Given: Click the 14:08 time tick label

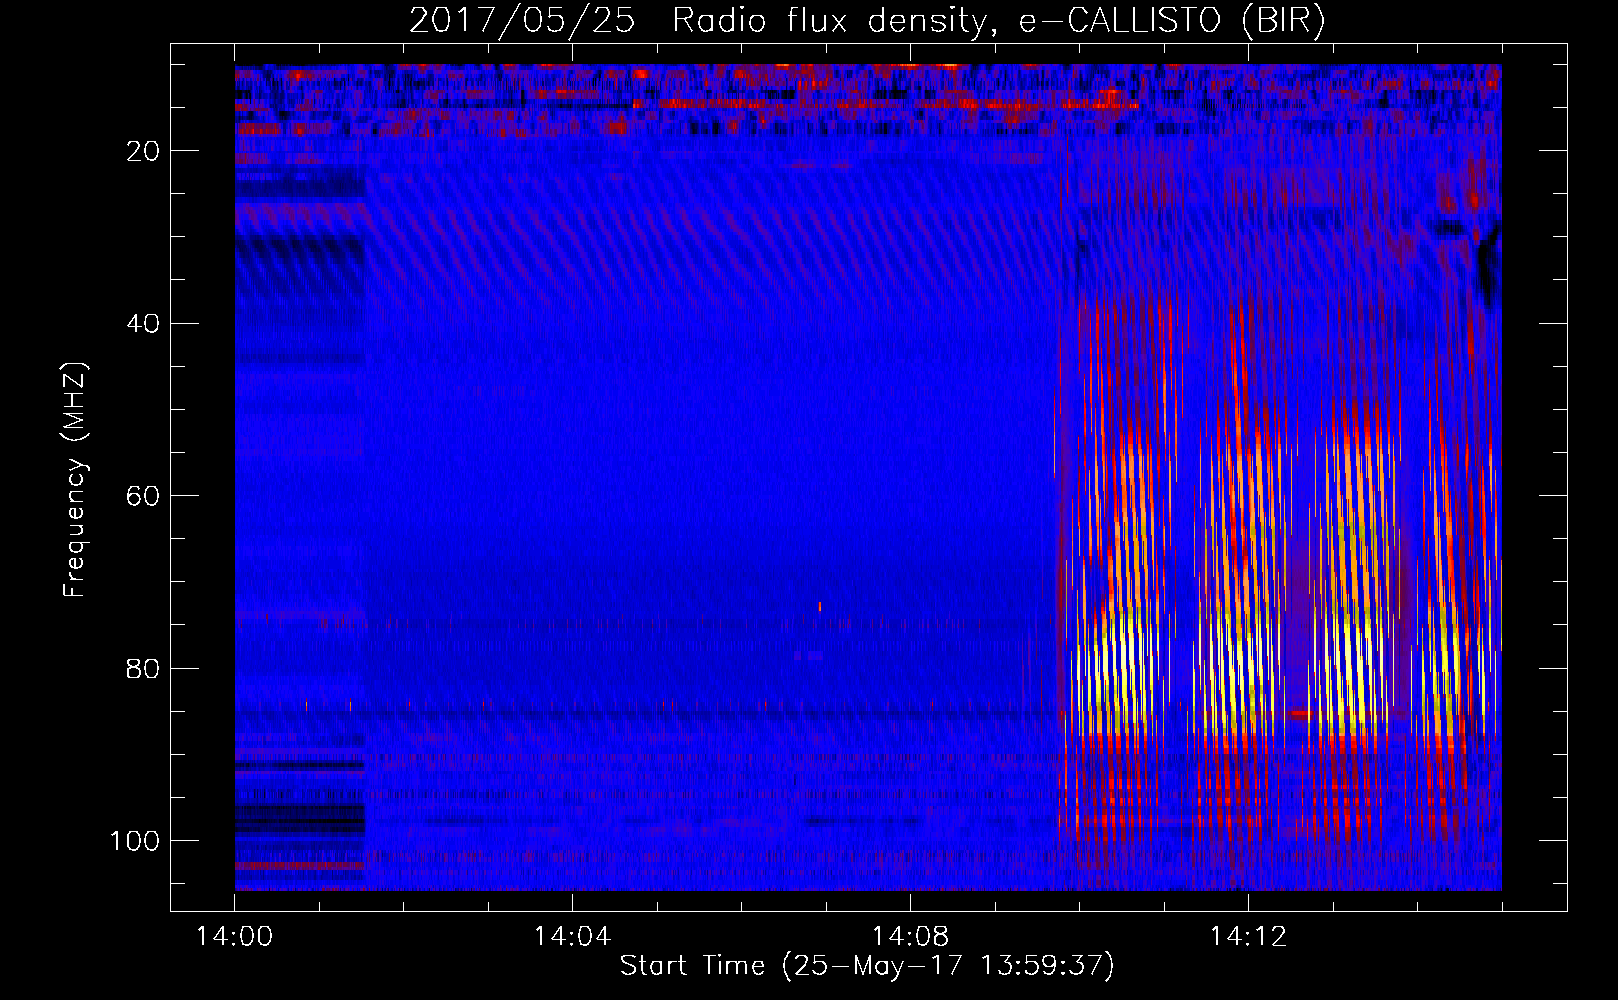Looking at the screenshot, I should coord(910,936).
